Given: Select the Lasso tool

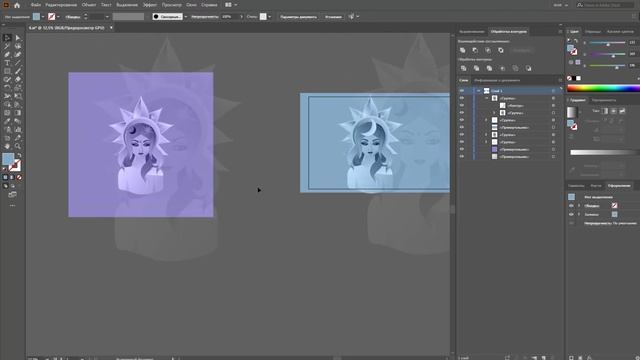Looking at the screenshot, I should tap(18, 46).
